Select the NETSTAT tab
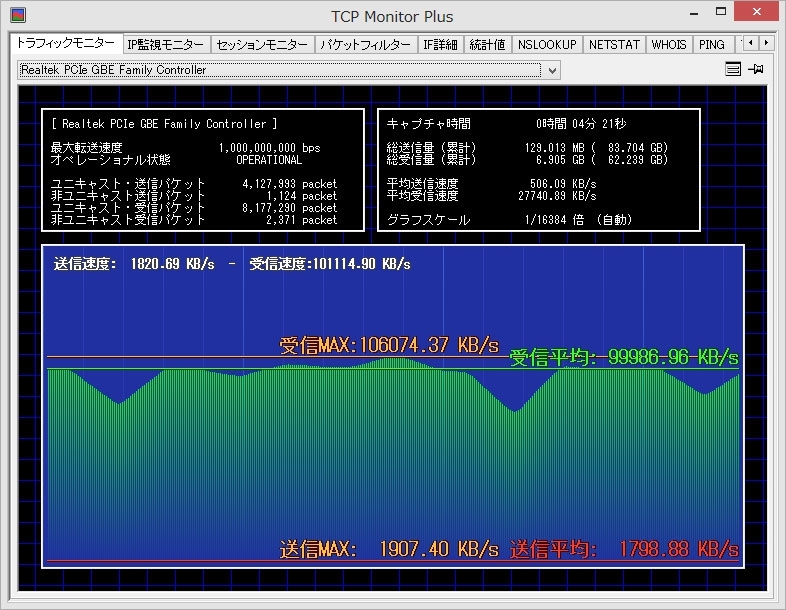The width and height of the screenshot is (786, 610). [x=614, y=45]
